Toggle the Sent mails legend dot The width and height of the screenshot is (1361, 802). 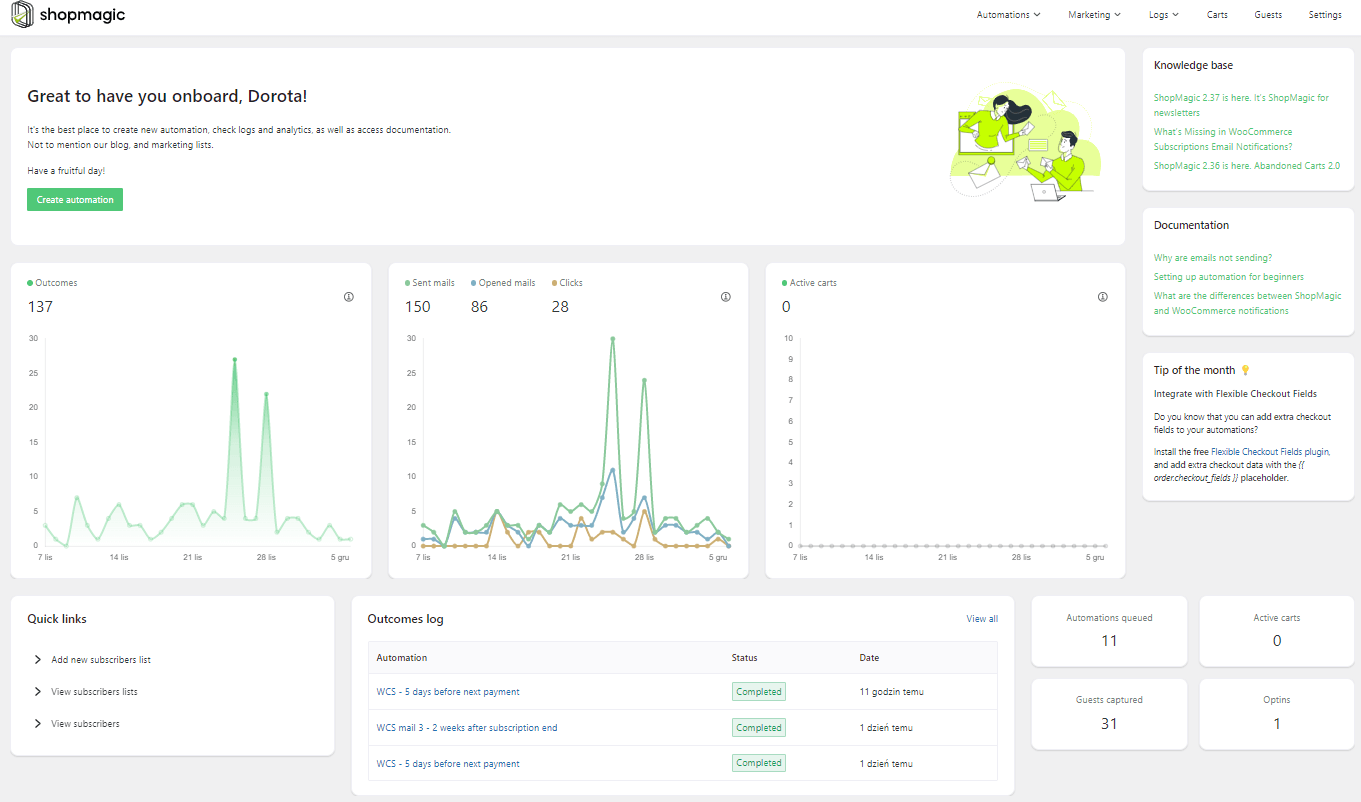point(408,283)
